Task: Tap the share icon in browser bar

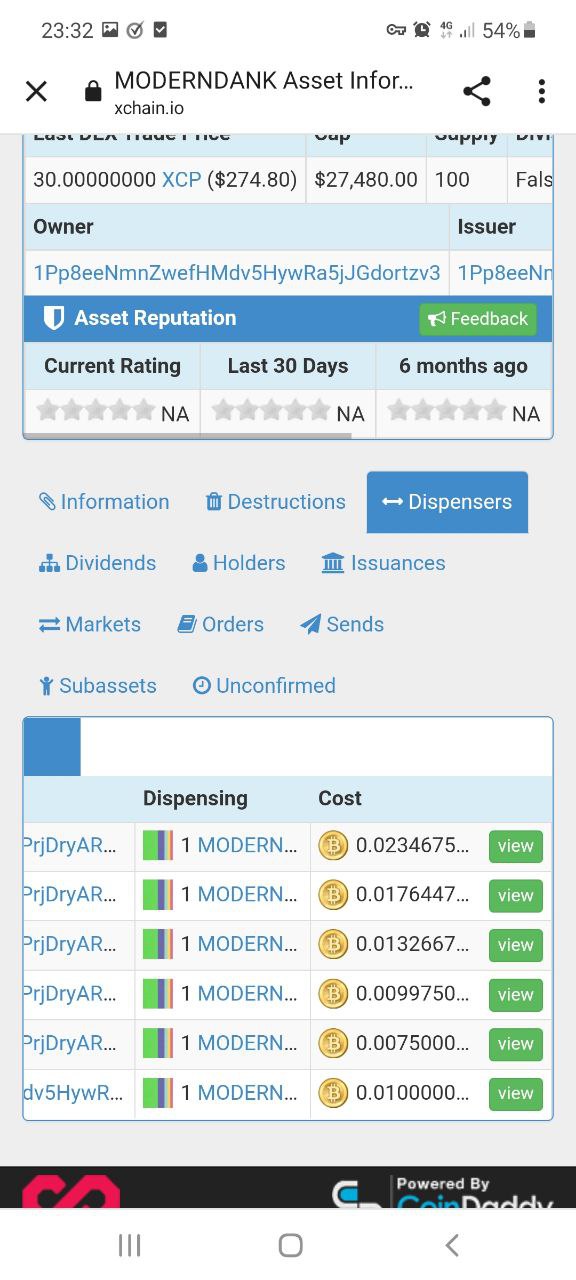Action: coord(477,91)
